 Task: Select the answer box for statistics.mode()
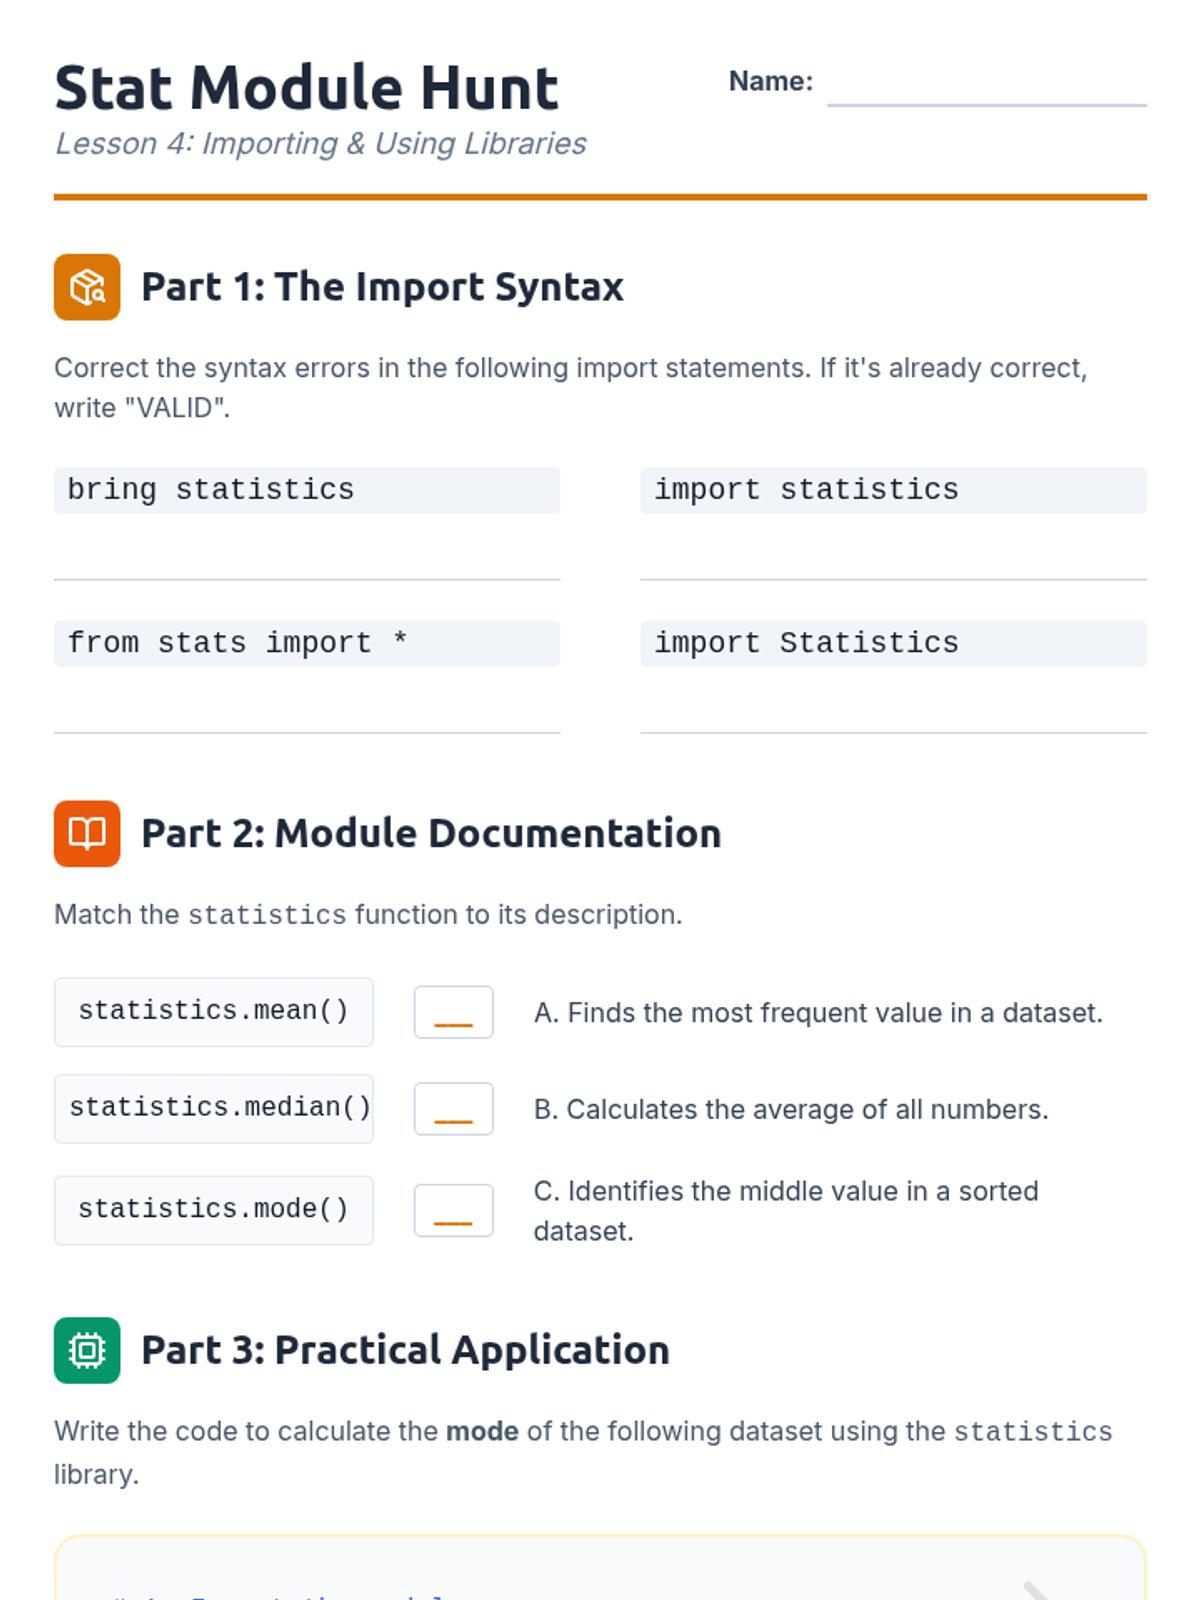453,1210
